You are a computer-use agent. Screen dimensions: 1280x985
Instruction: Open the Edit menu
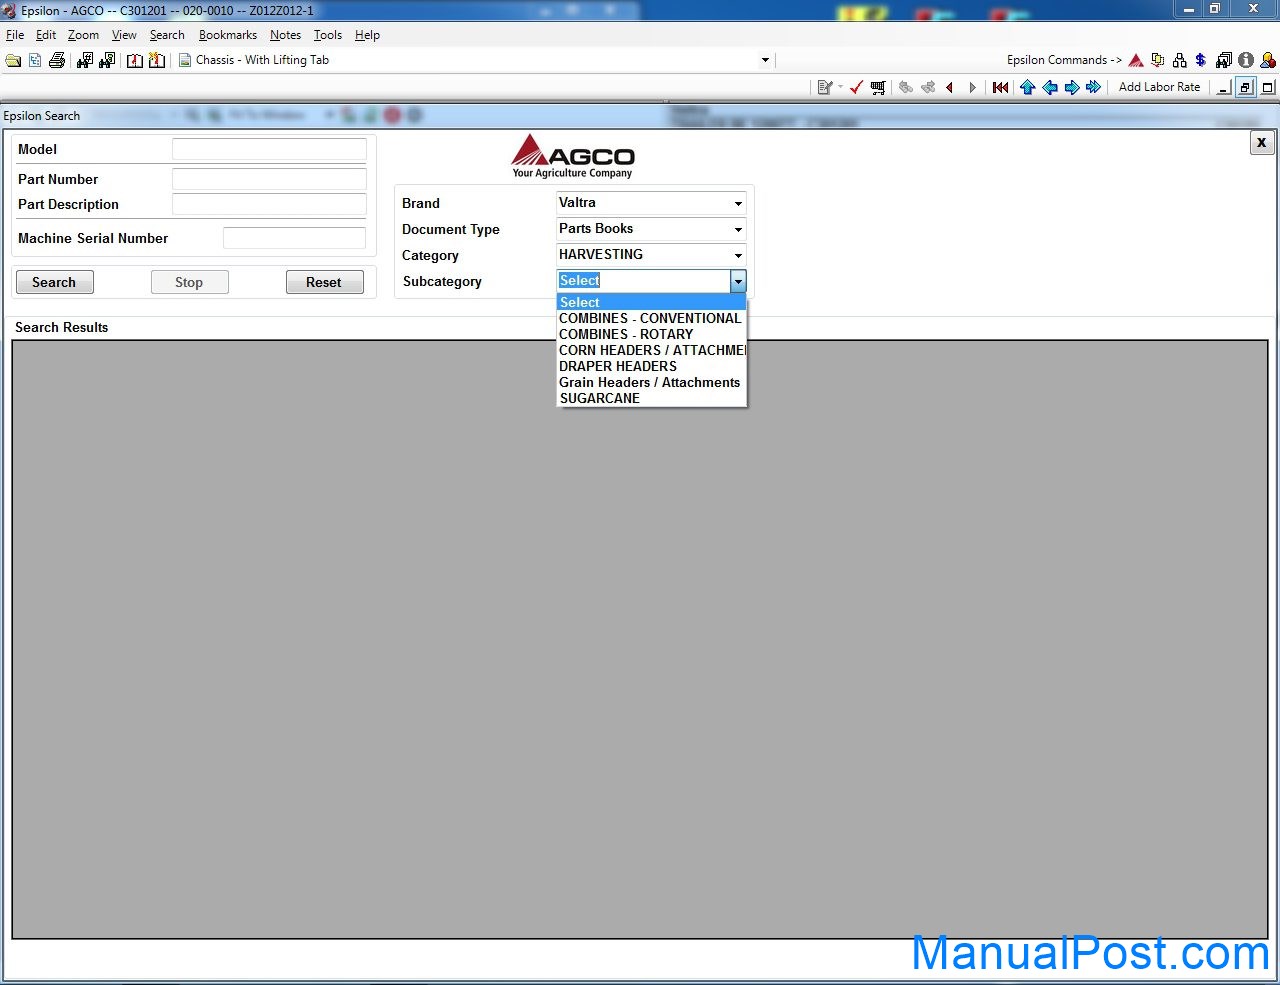pyautogui.click(x=46, y=35)
